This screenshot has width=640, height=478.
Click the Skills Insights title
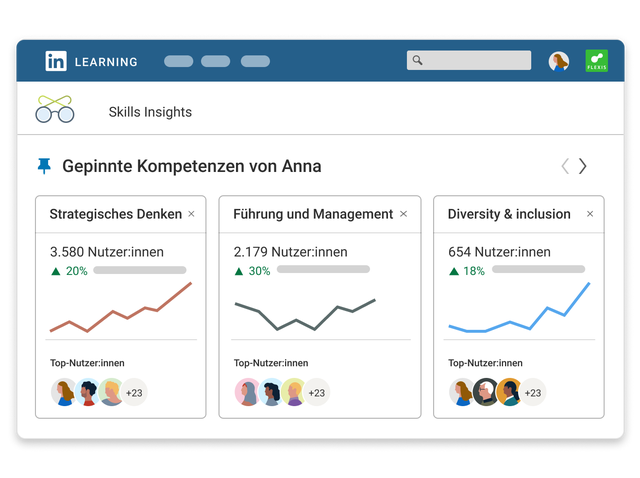pyautogui.click(x=150, y=112)
